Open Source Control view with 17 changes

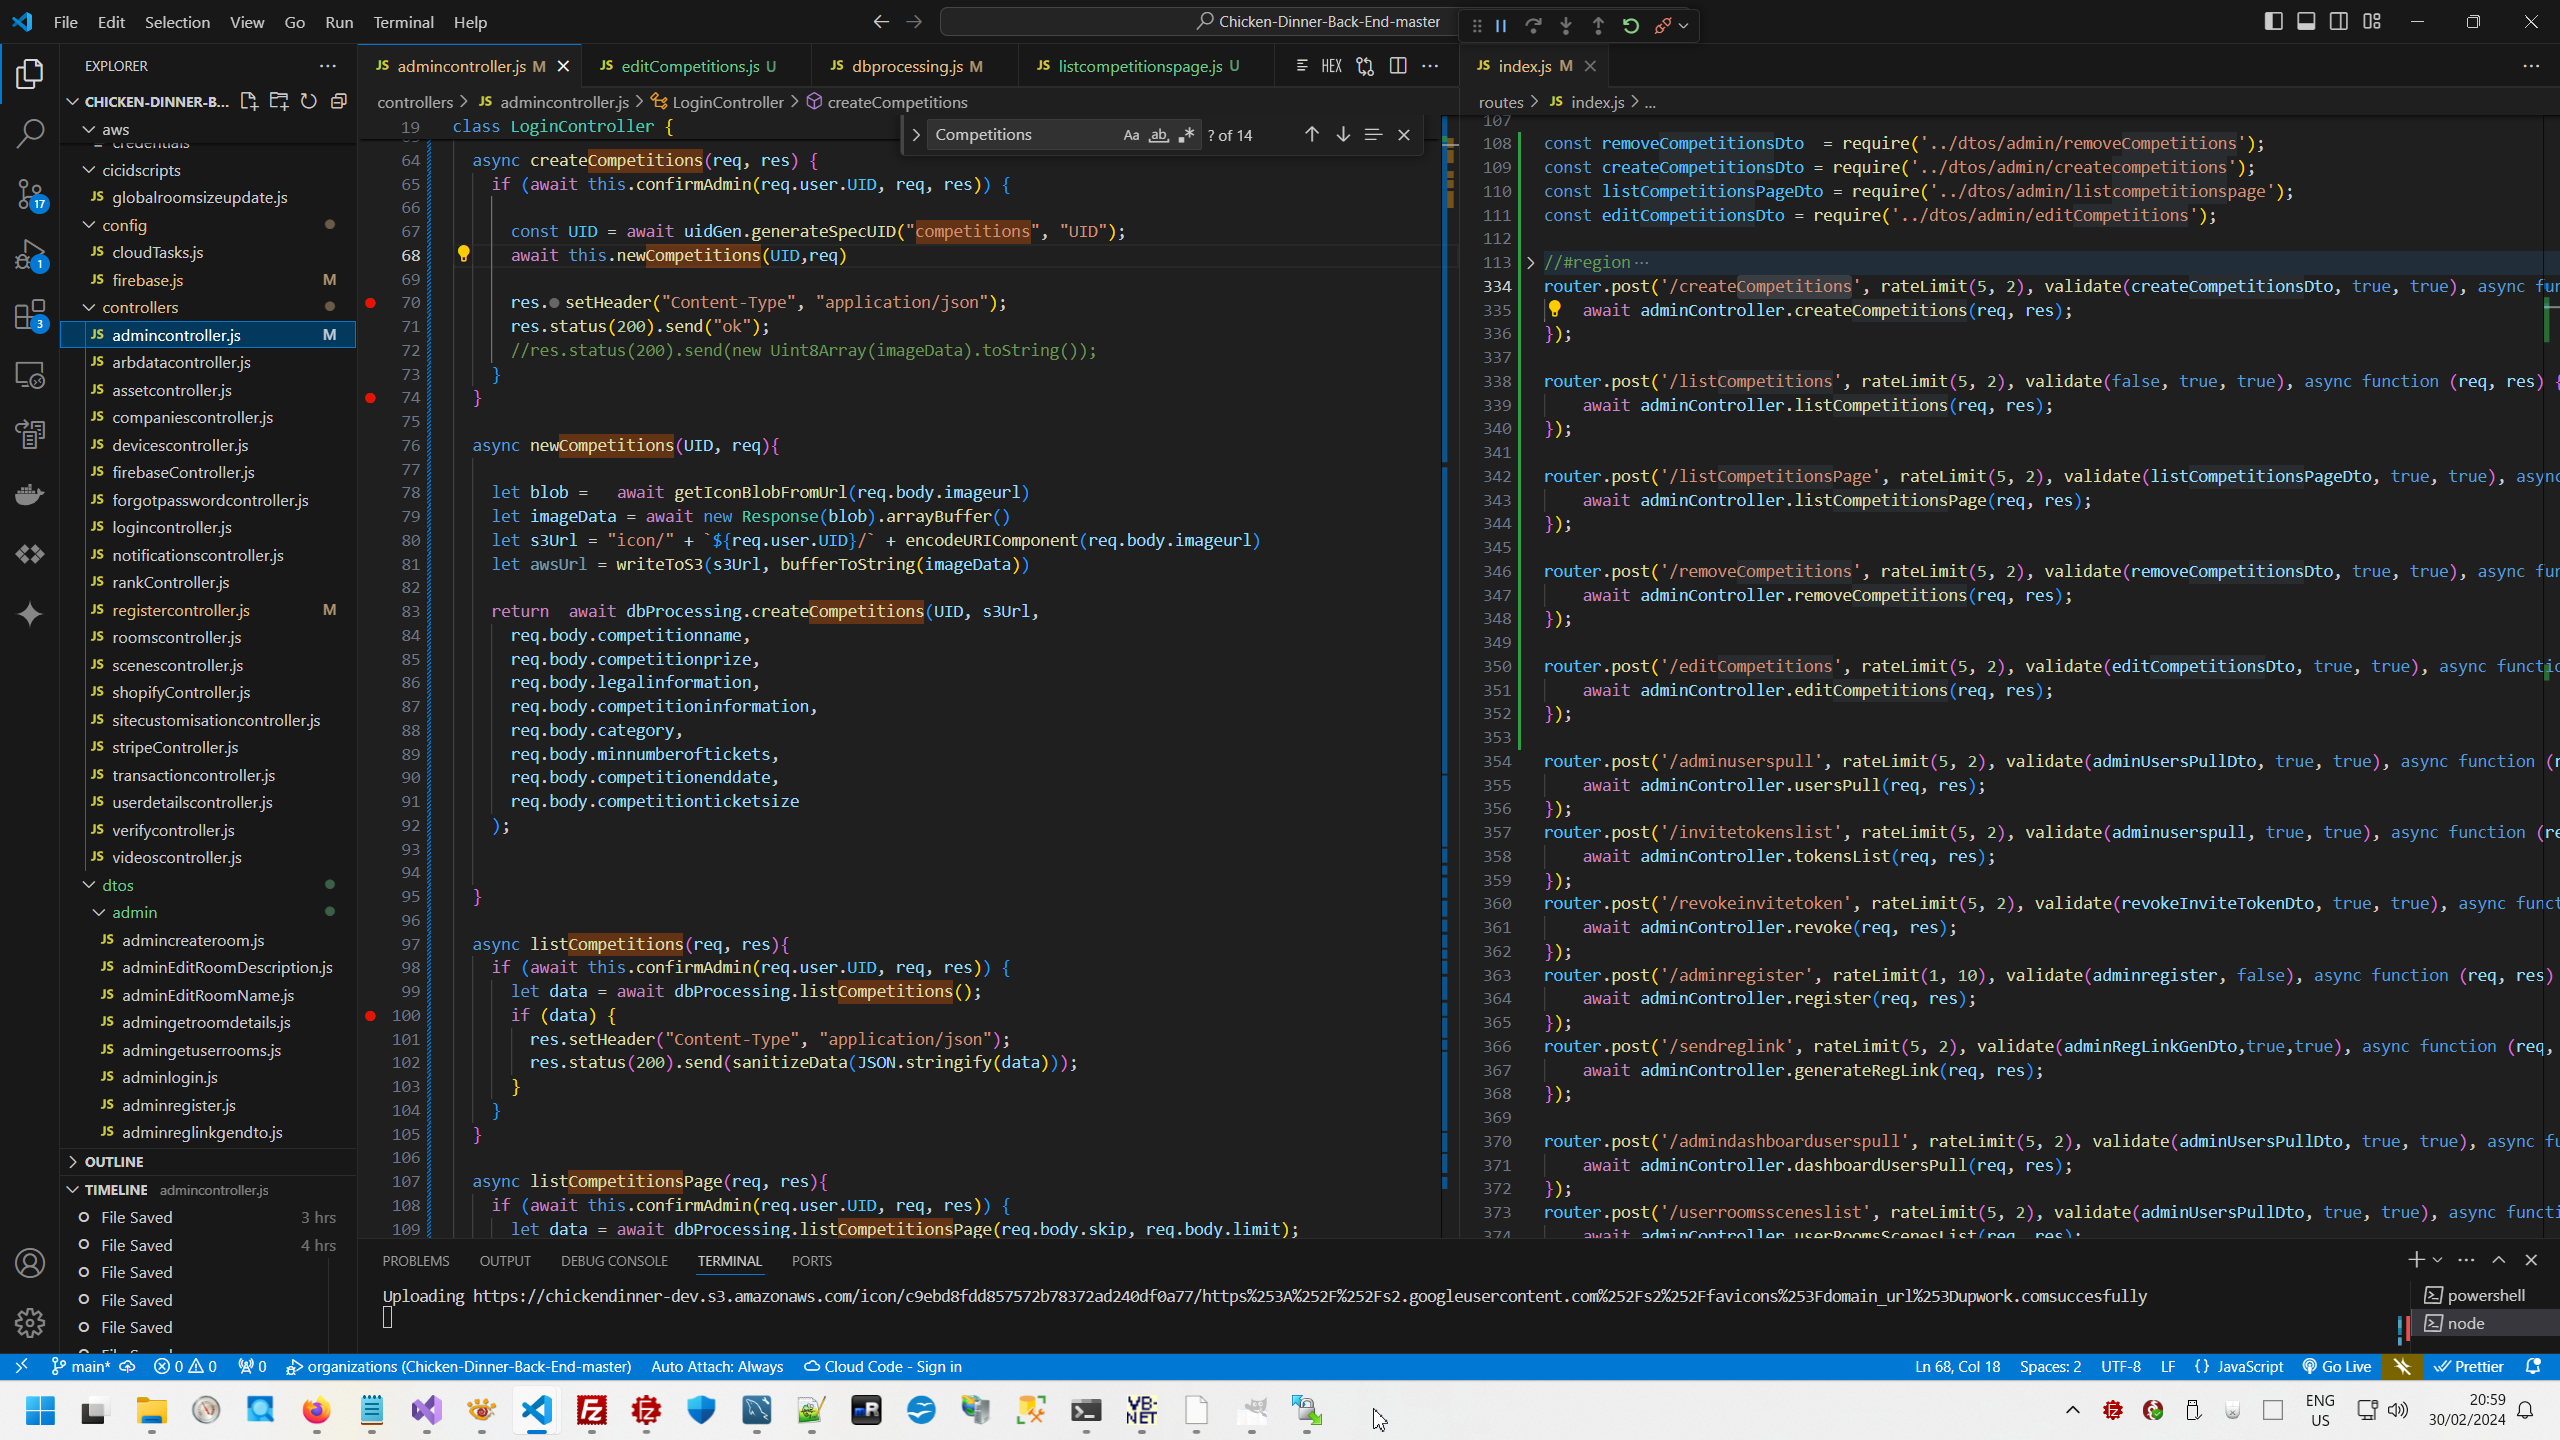pos(30,194)
